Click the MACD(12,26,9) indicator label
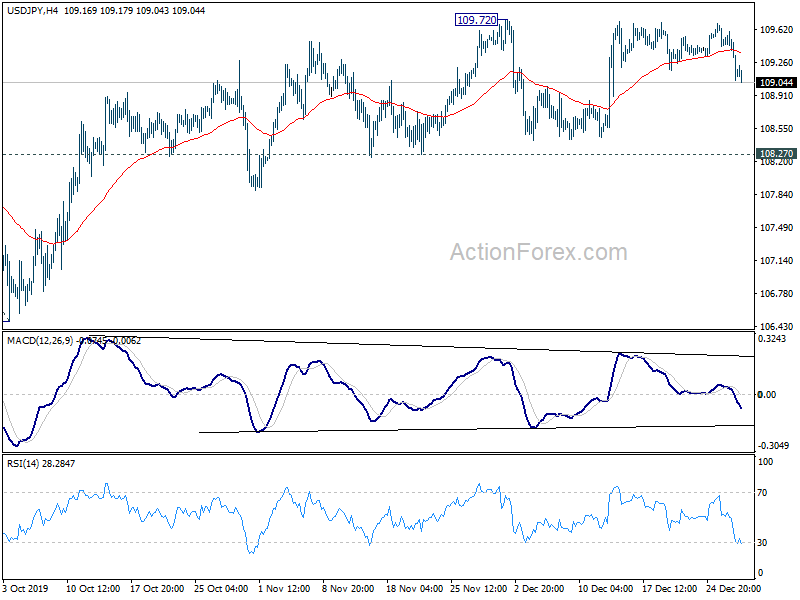The image size is (800, 600). pyautogui.click(x=40, y=341)
